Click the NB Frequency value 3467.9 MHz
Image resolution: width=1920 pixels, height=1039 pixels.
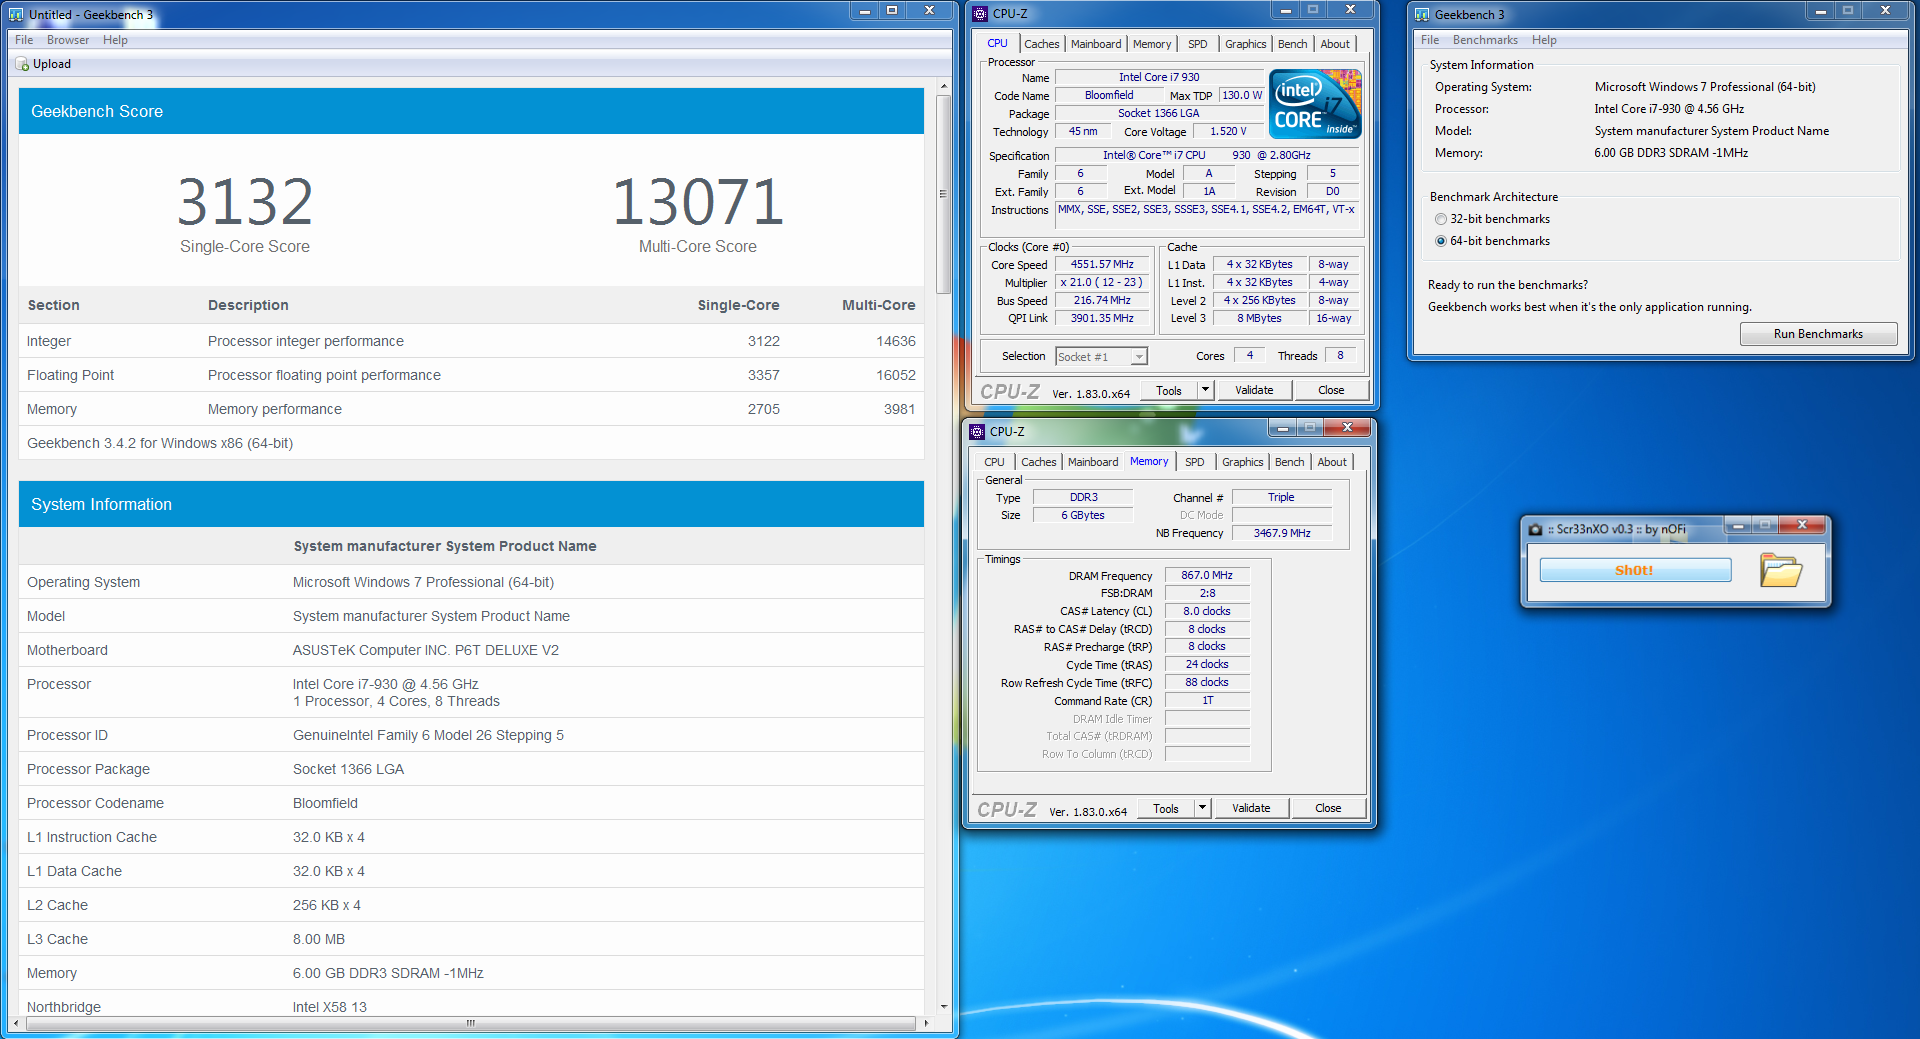pyautogui.click(x=1282, y=533)
